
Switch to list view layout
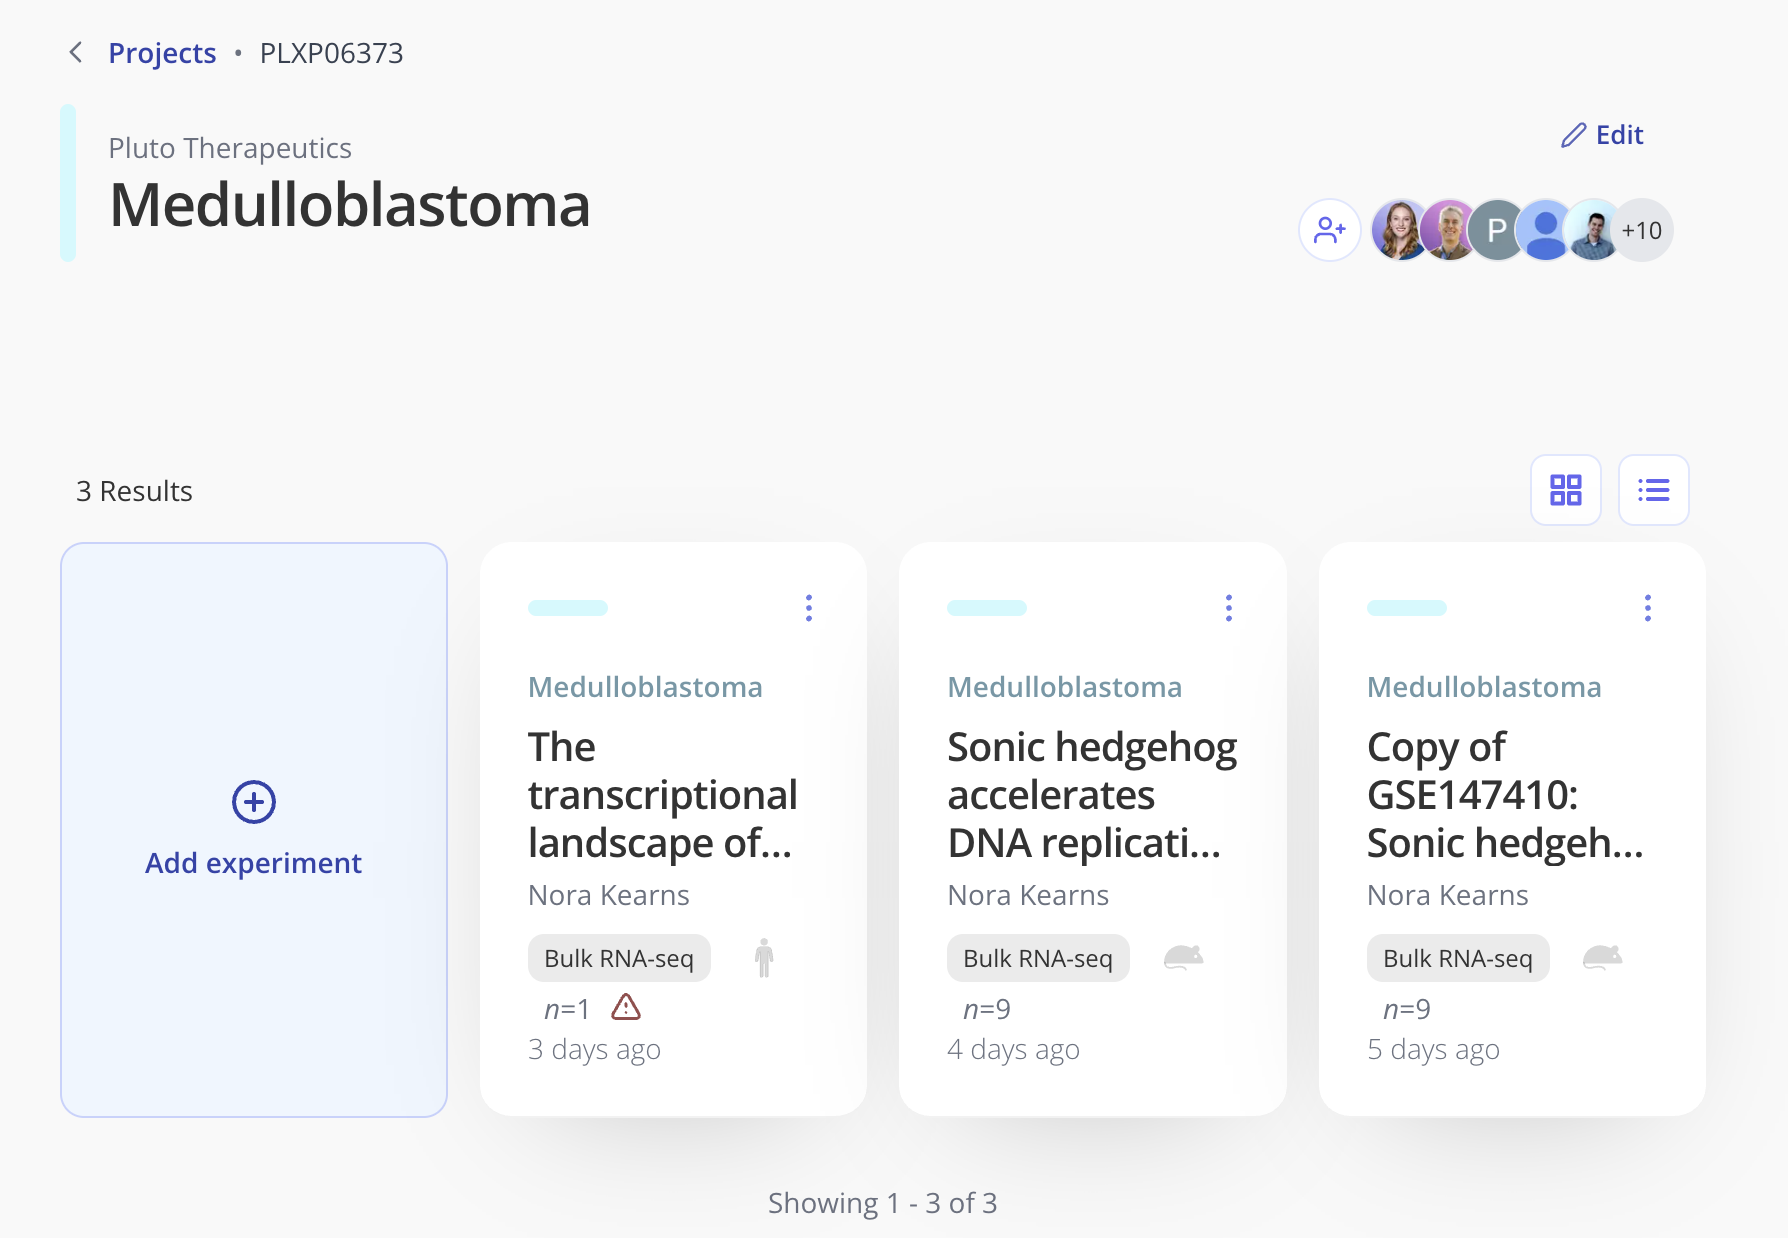(1653, 490)
